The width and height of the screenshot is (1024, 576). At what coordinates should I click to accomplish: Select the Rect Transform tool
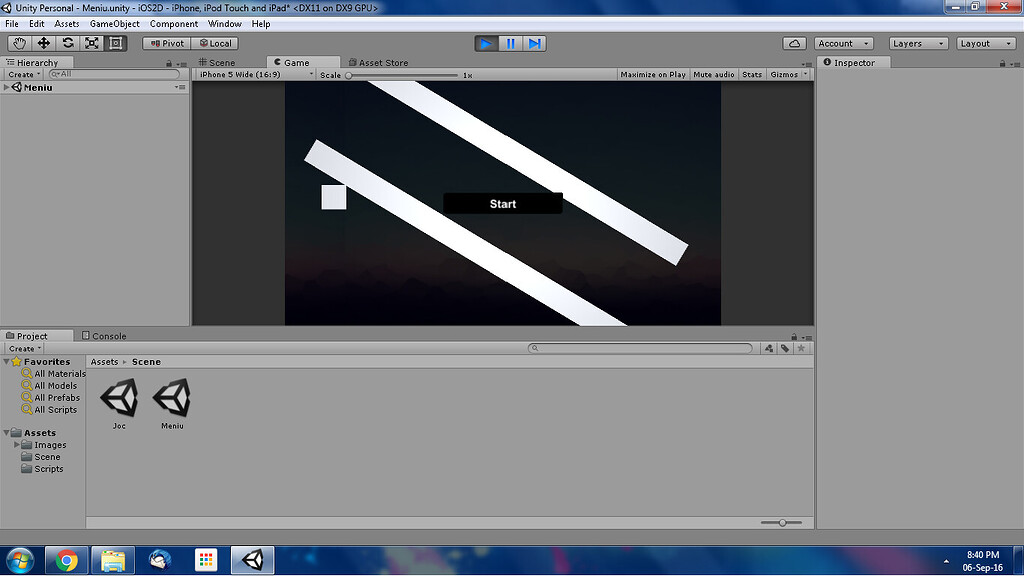(114, 43)
